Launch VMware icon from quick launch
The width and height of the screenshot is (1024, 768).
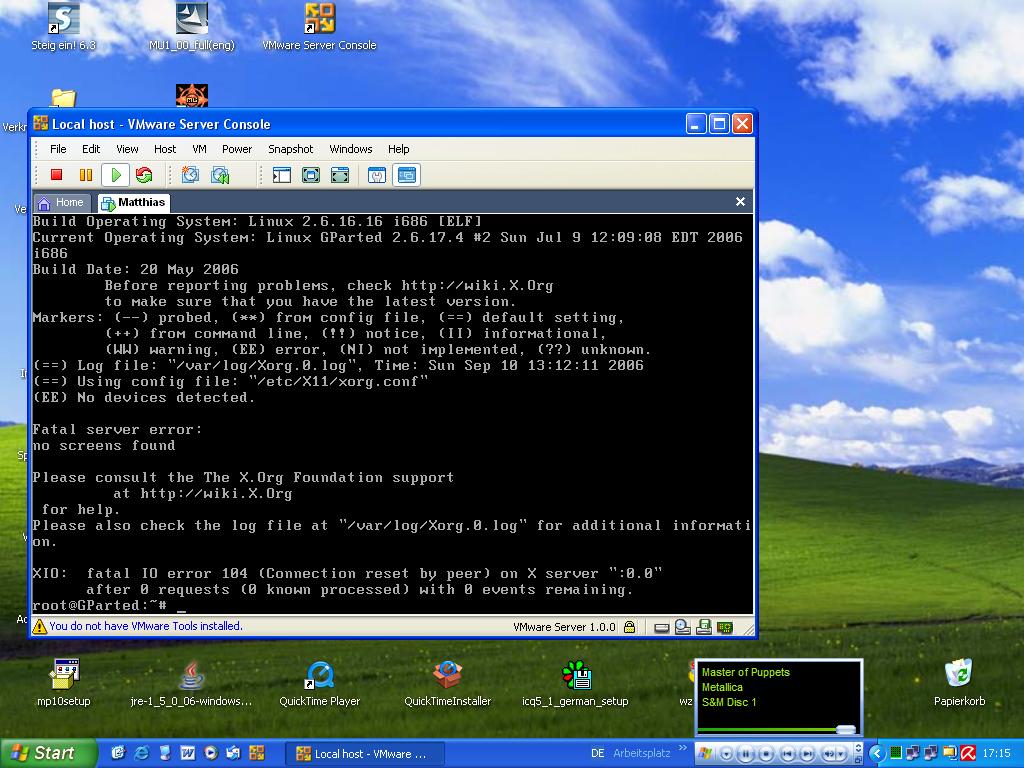pyautogui.click(x=257, y=753)
